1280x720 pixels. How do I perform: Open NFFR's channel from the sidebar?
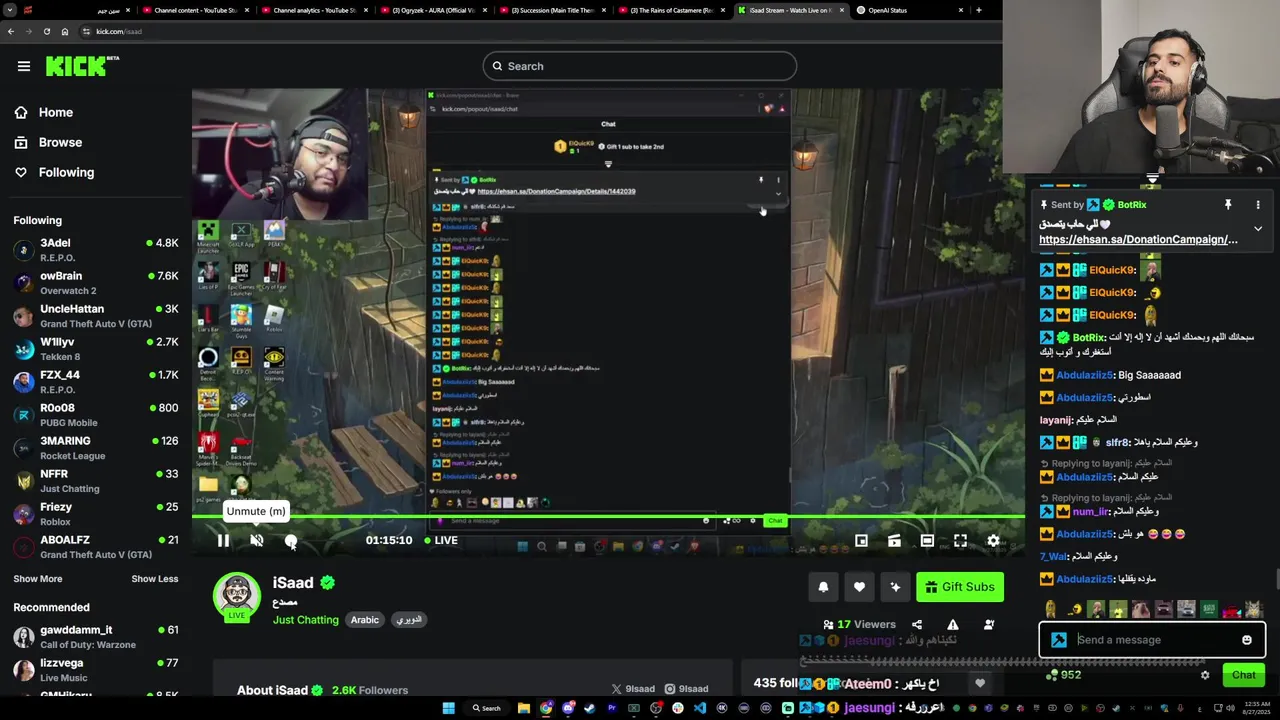pyautogui.click(x=96, y=481)
